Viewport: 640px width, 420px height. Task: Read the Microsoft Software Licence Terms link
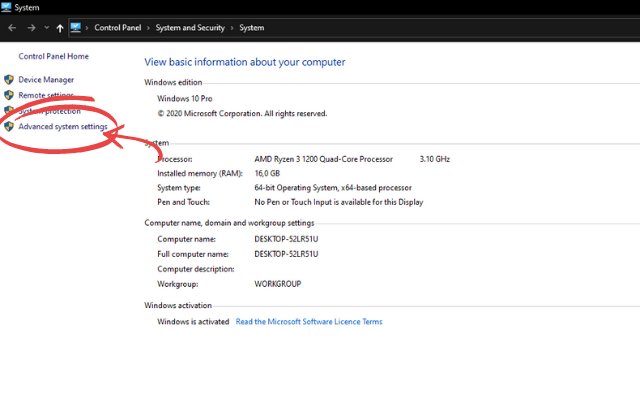pos(309,322)
